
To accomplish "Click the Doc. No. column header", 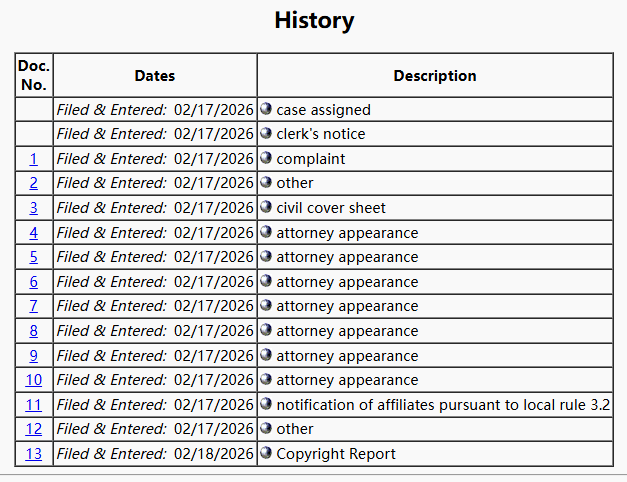I will pos(34,75).
